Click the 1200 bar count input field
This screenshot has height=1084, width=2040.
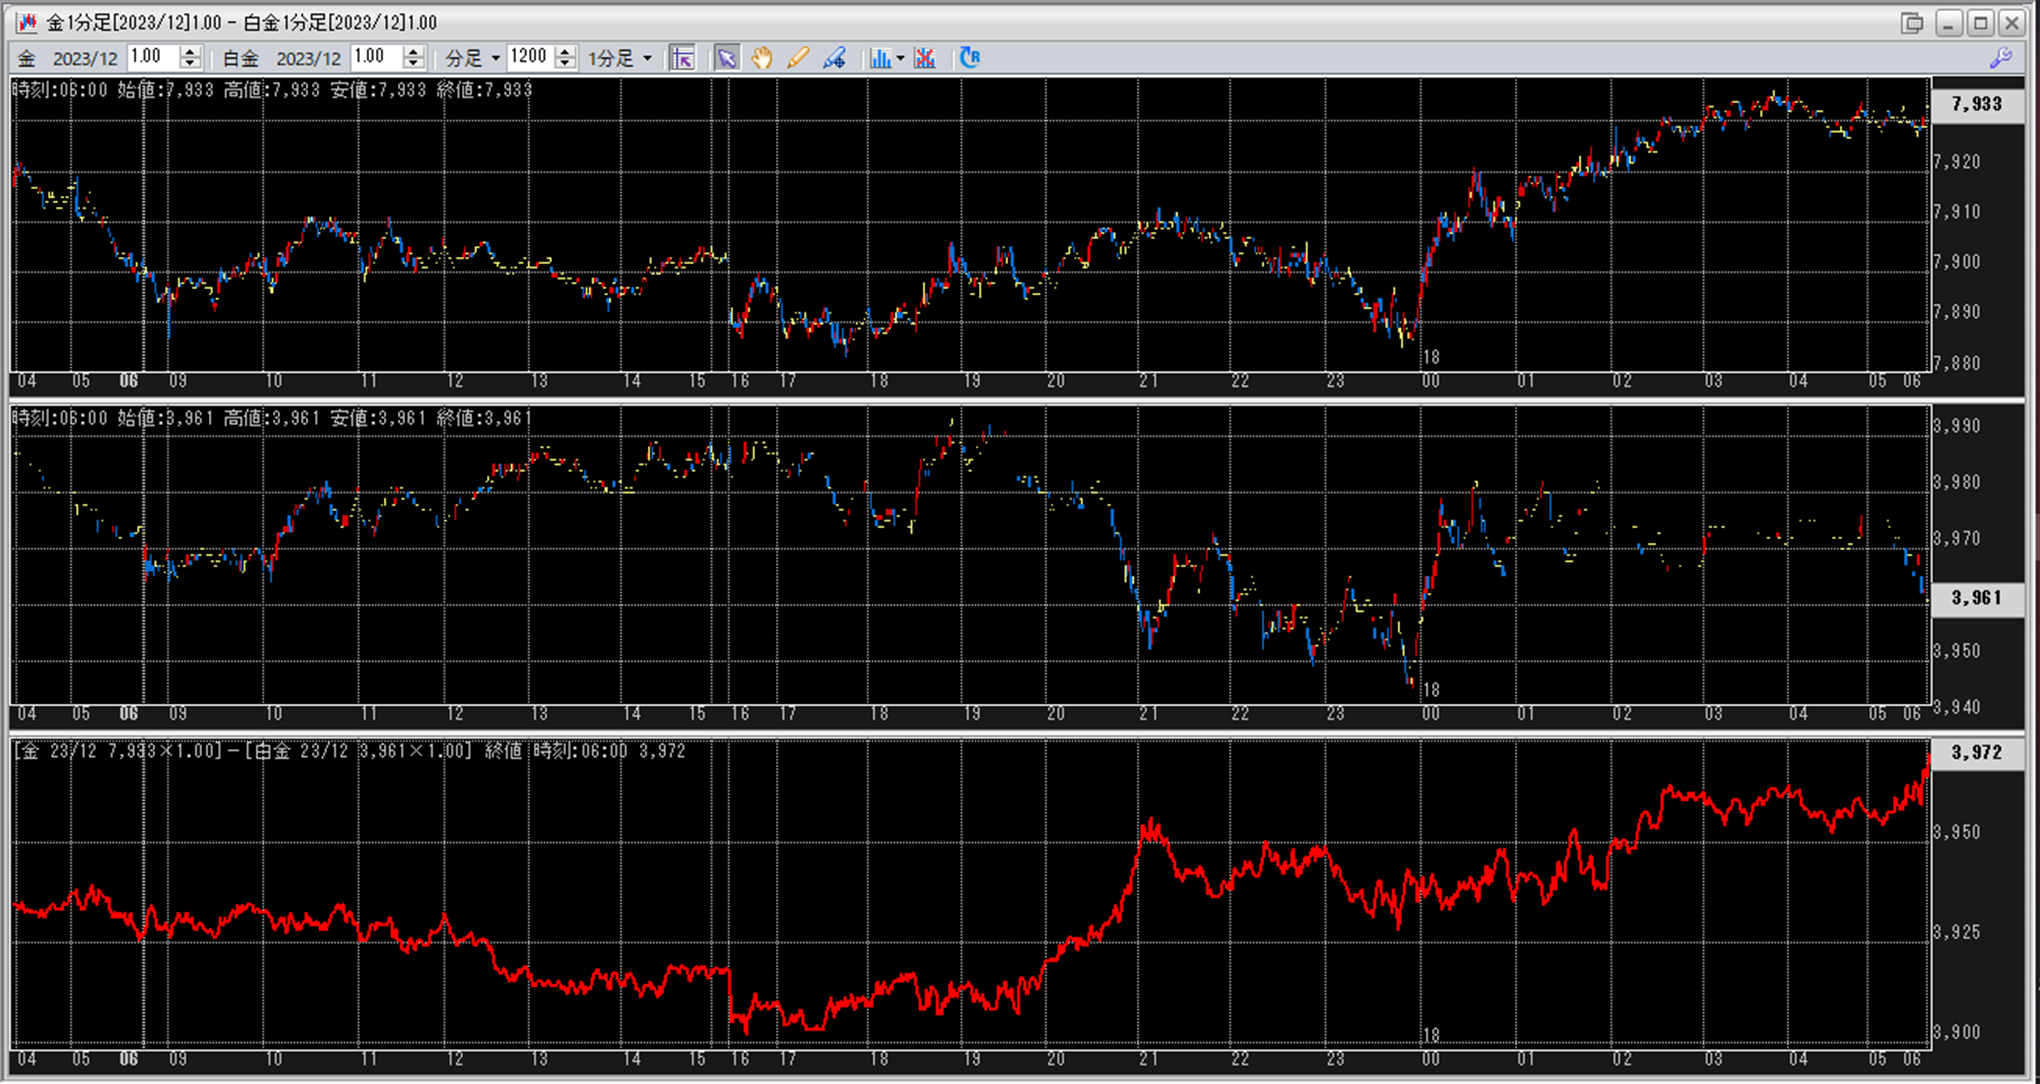tap(530, 57)
